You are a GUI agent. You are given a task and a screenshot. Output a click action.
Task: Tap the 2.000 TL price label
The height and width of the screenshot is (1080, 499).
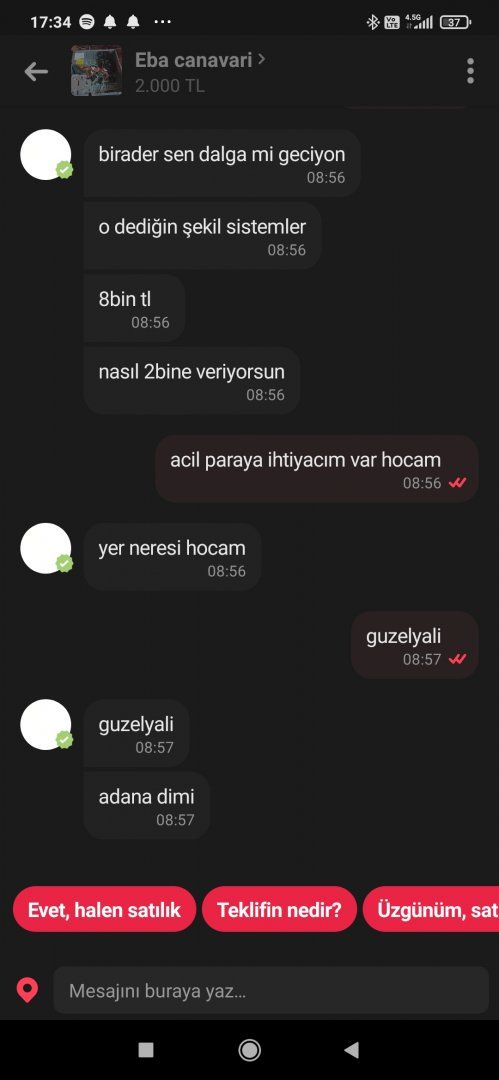coord(170,86)
